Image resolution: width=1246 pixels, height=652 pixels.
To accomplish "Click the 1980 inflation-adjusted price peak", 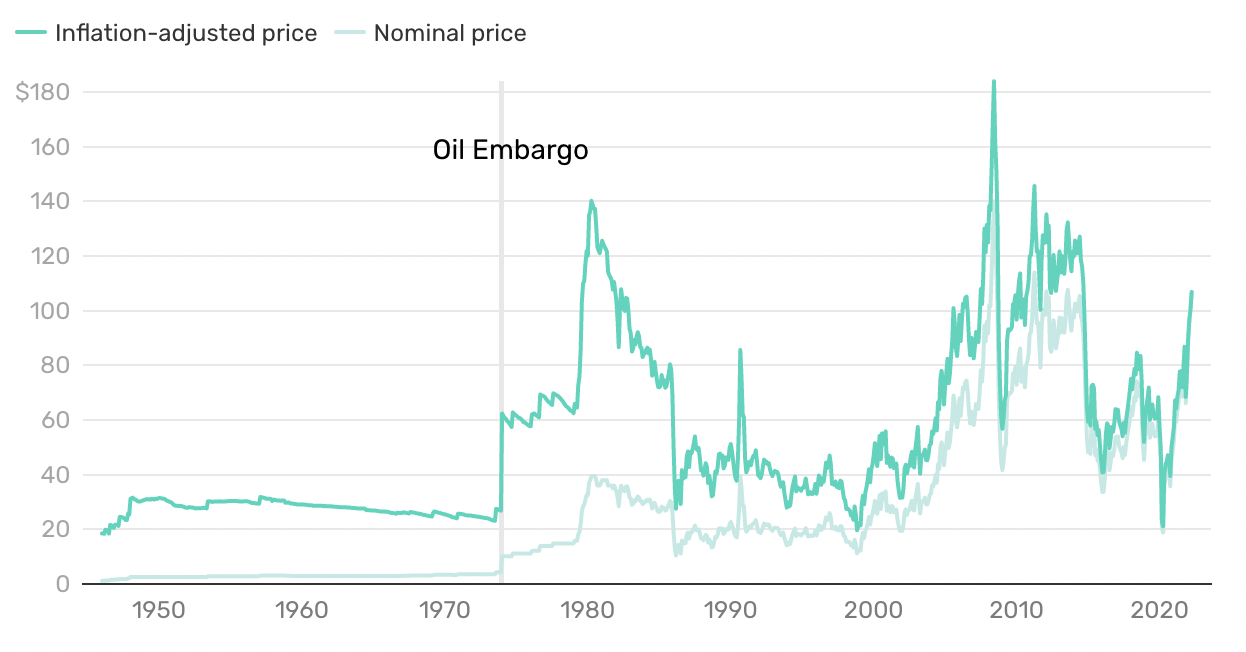I will coord(591,202).
